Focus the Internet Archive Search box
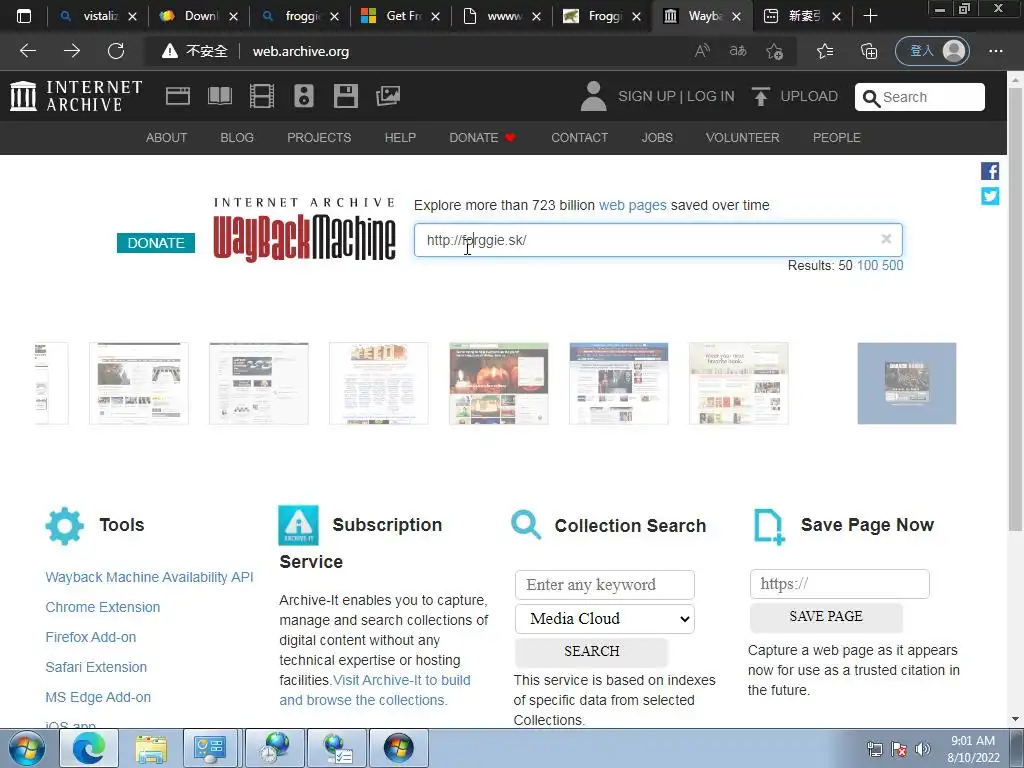 click(920, 97)
